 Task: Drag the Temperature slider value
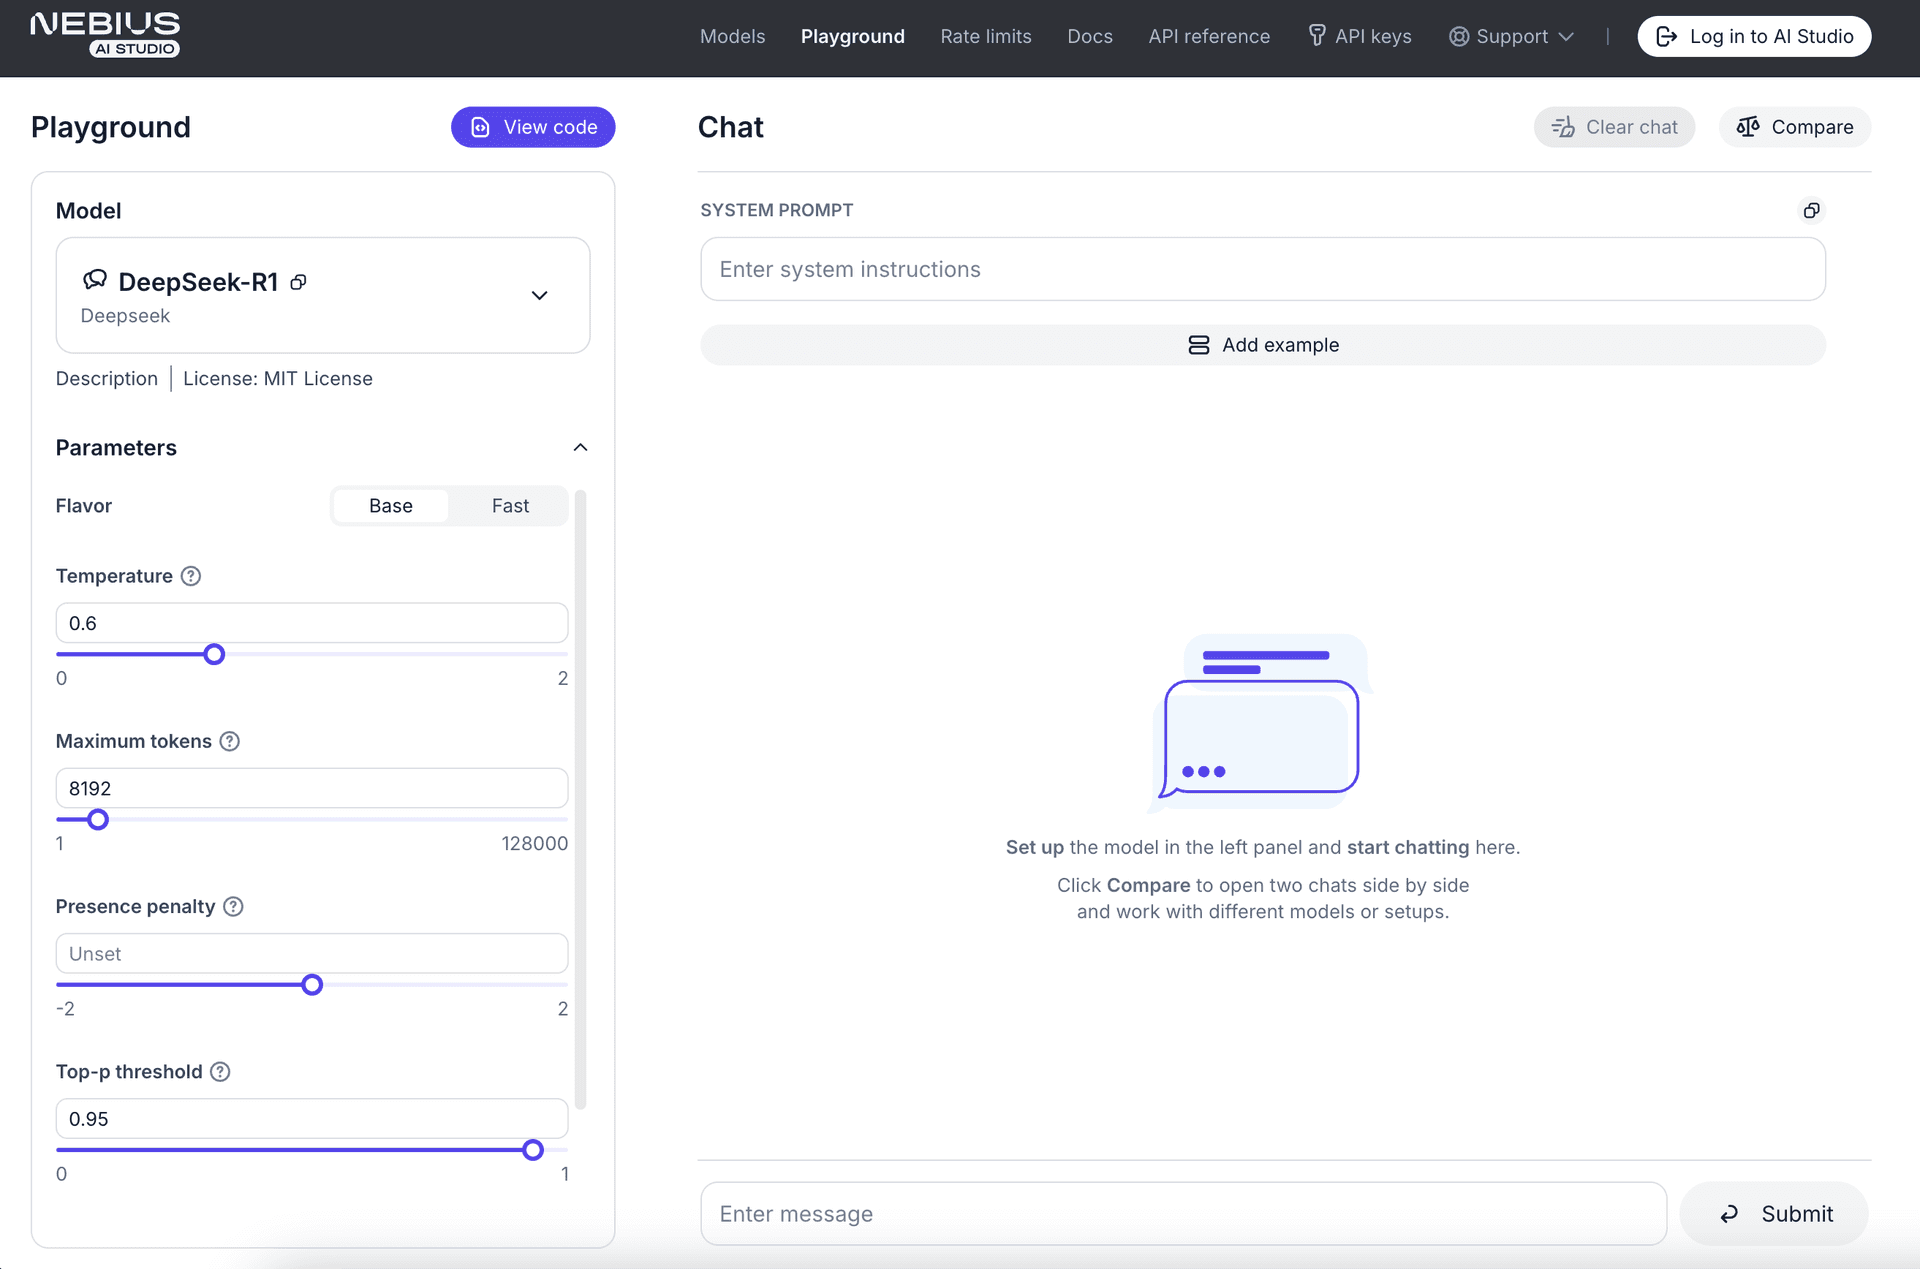(214, 653)
